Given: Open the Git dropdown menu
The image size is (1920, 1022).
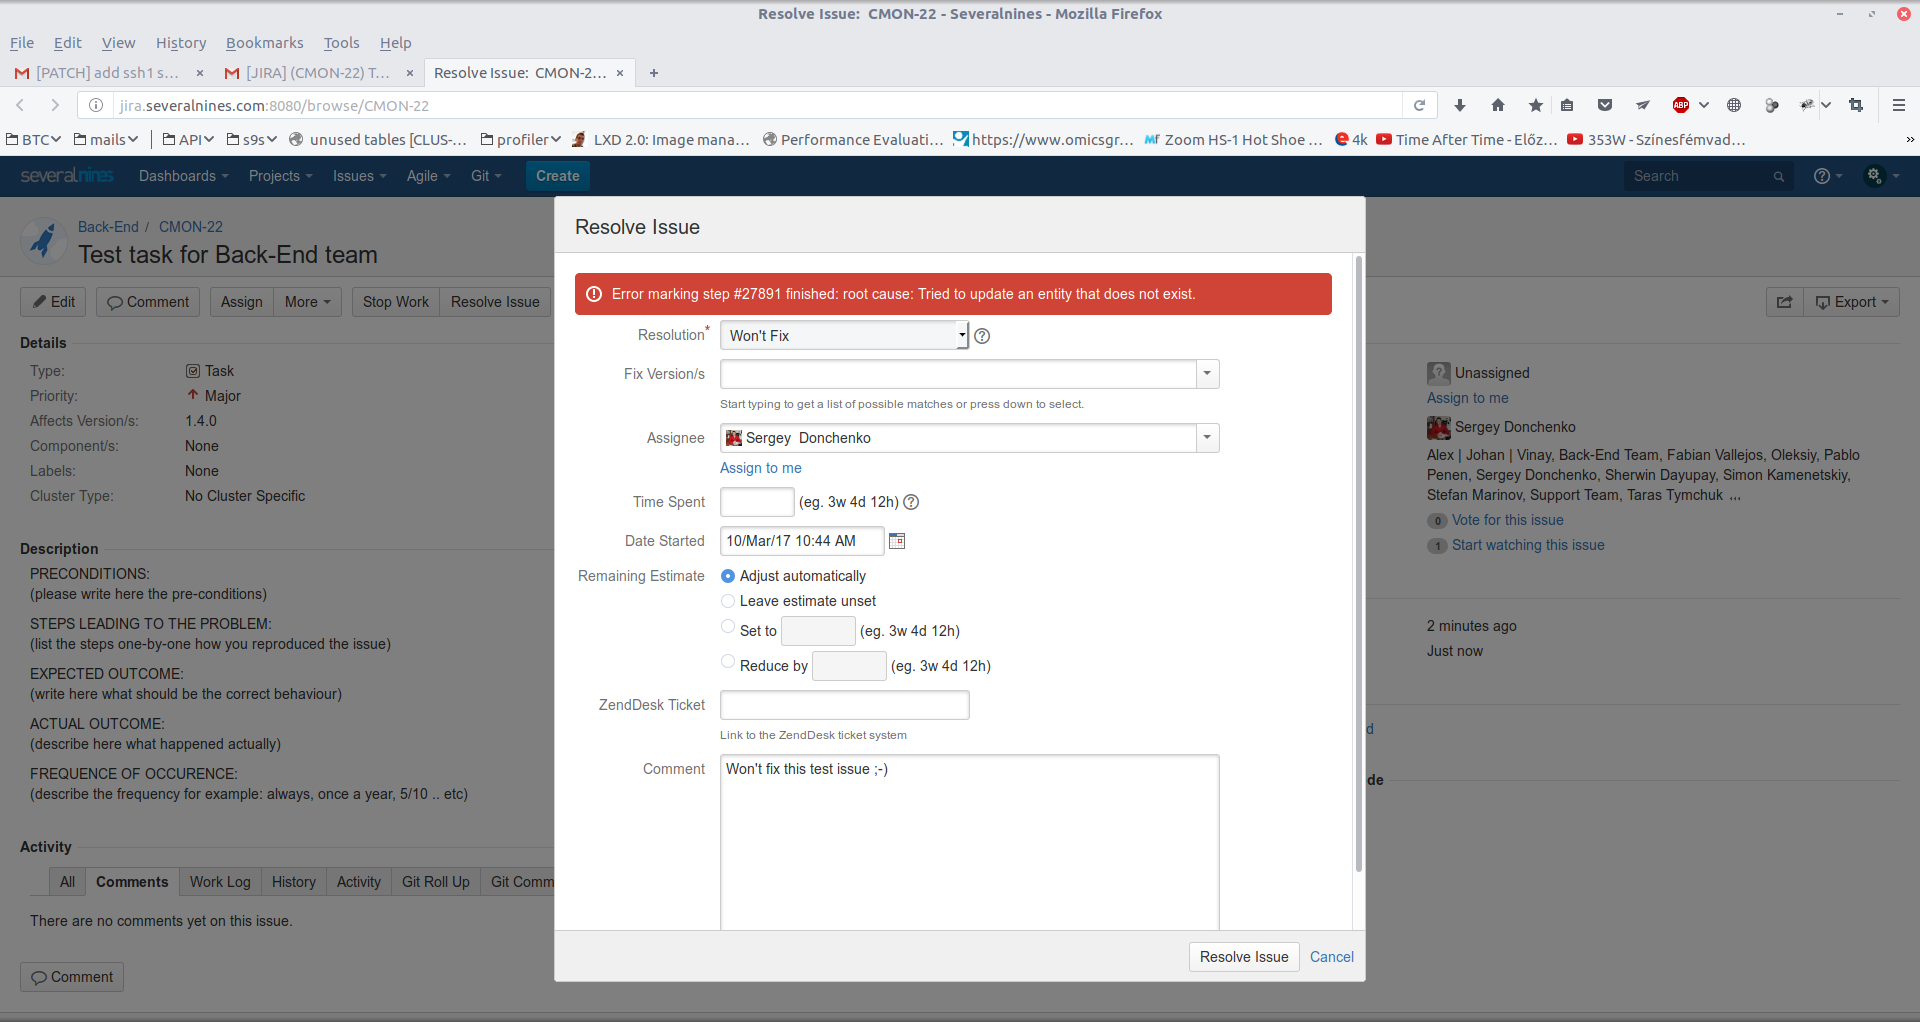Looking at the screenshot, I should (487, 176).
